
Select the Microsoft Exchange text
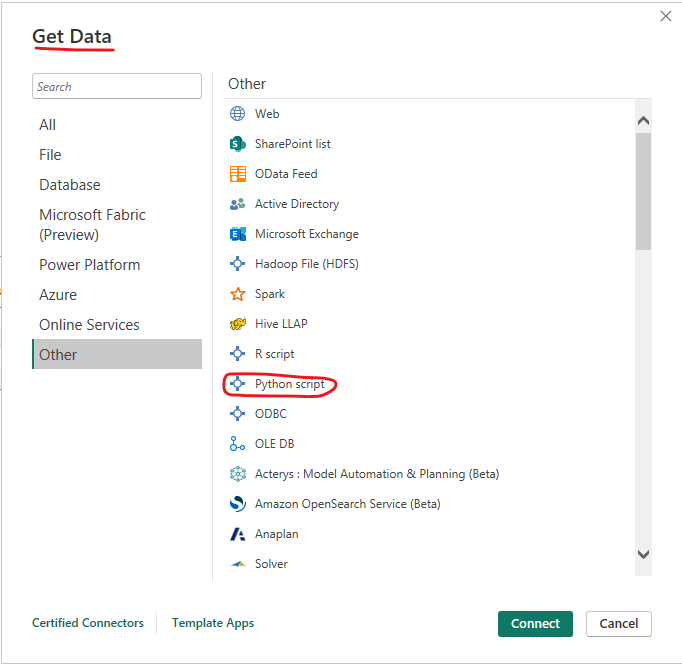(307, 234)
